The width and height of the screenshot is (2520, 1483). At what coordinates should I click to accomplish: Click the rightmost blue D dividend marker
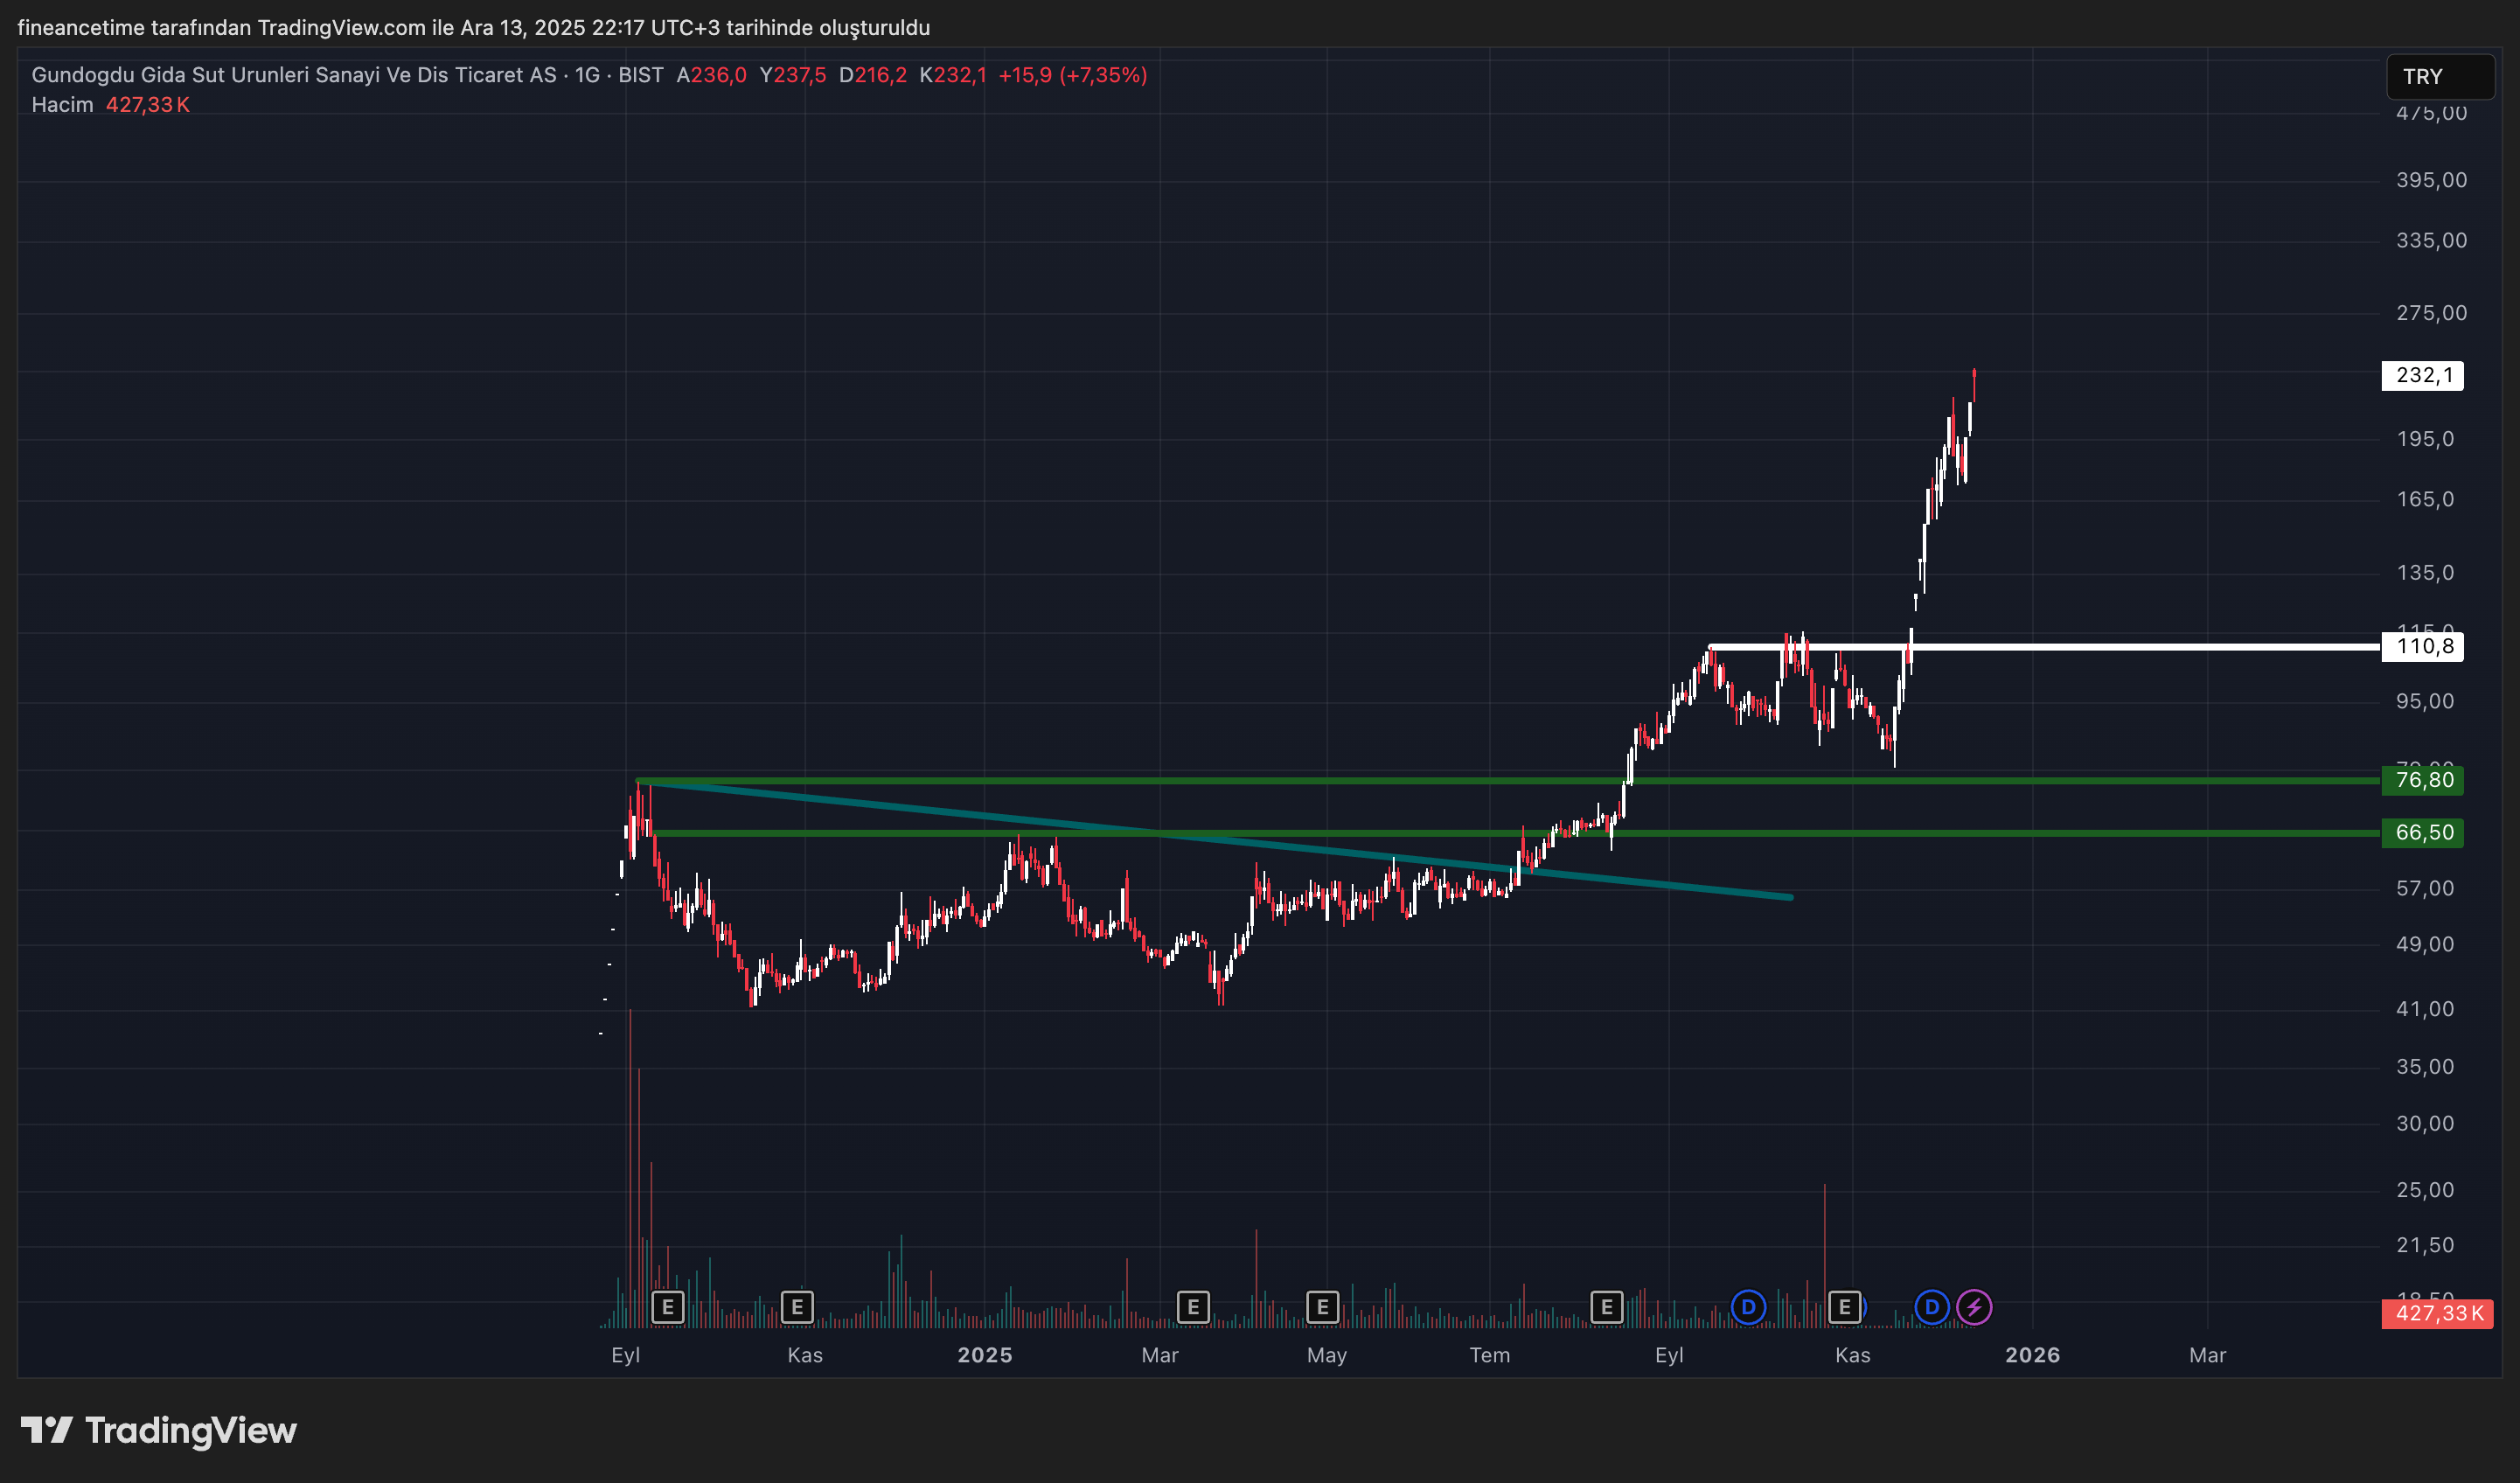(x=1931, y=1307)
